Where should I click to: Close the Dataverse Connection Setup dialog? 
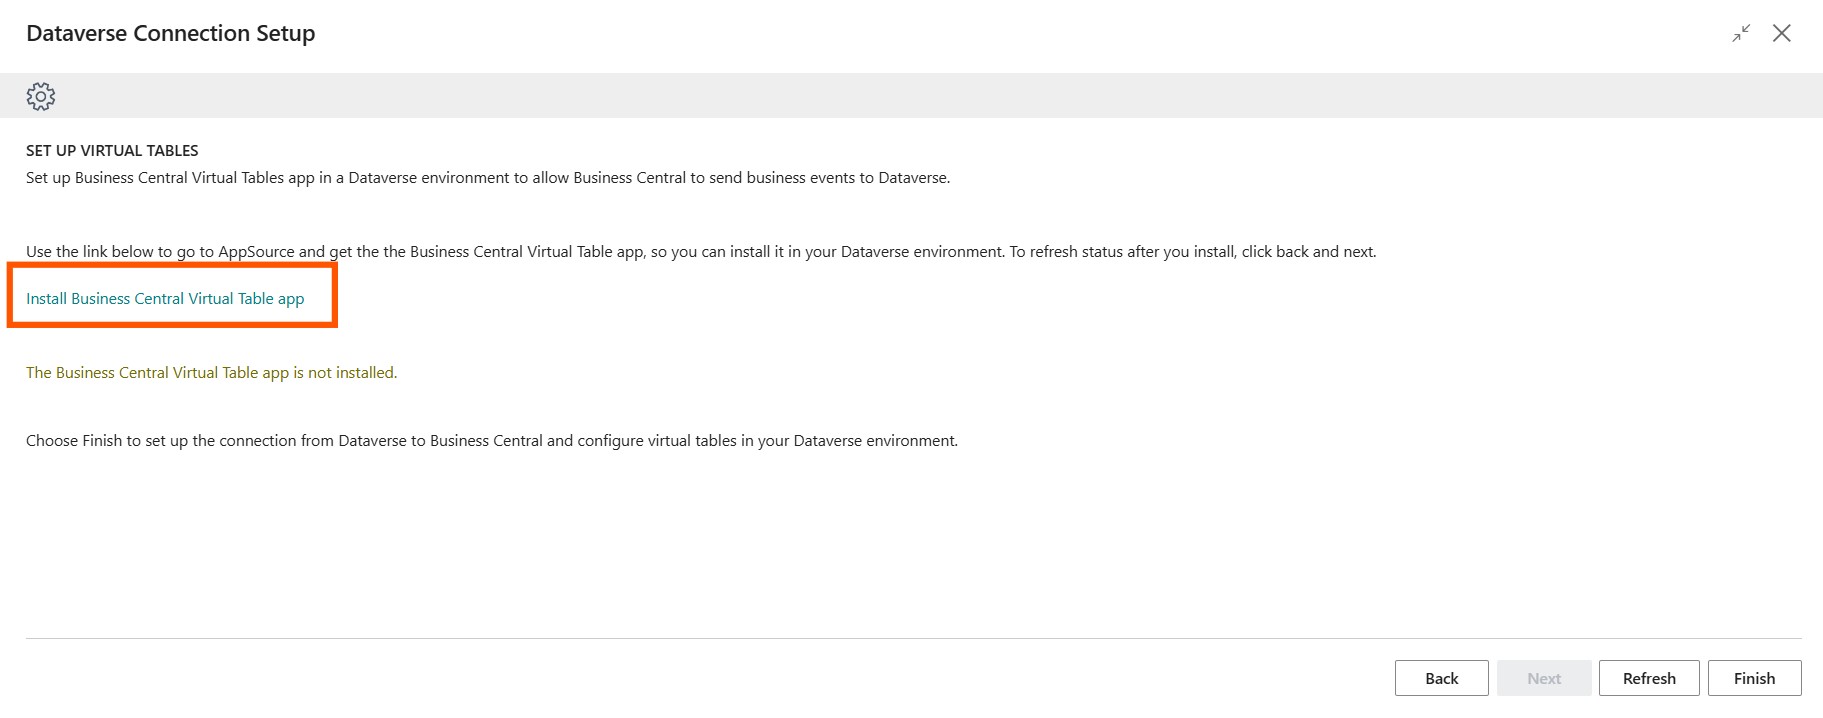point(1781,33)
